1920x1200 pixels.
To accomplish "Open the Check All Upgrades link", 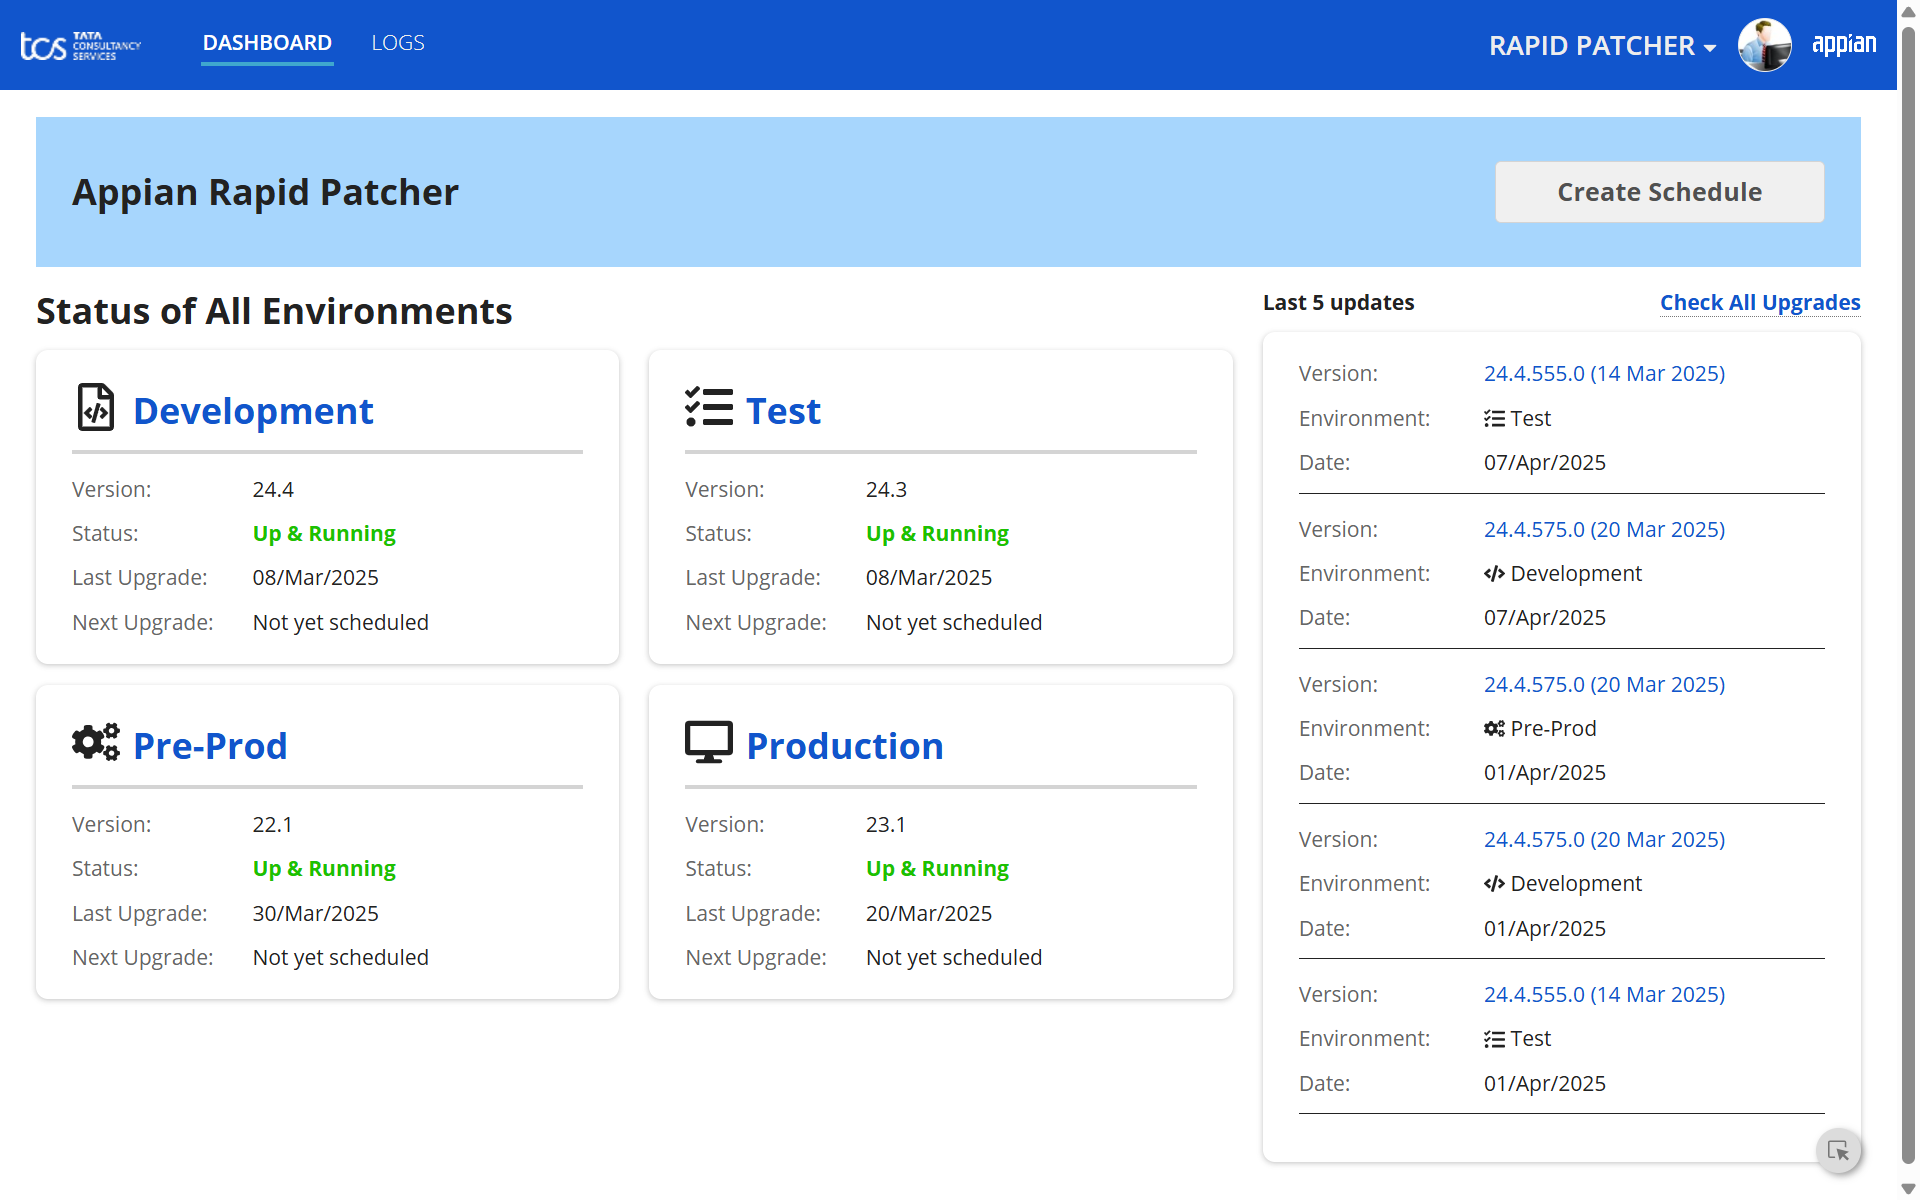I will pos(1760,302).
